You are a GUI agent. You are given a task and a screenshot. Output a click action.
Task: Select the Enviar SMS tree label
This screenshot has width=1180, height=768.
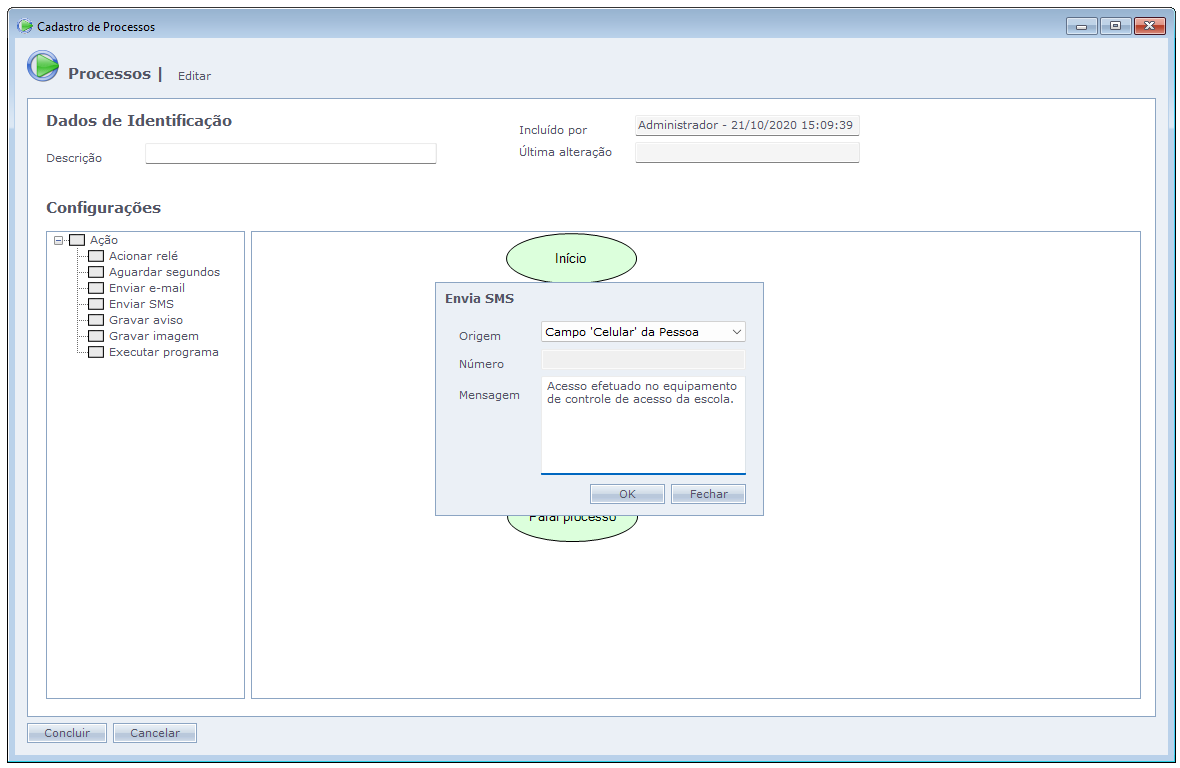click(x=141, y=304)
